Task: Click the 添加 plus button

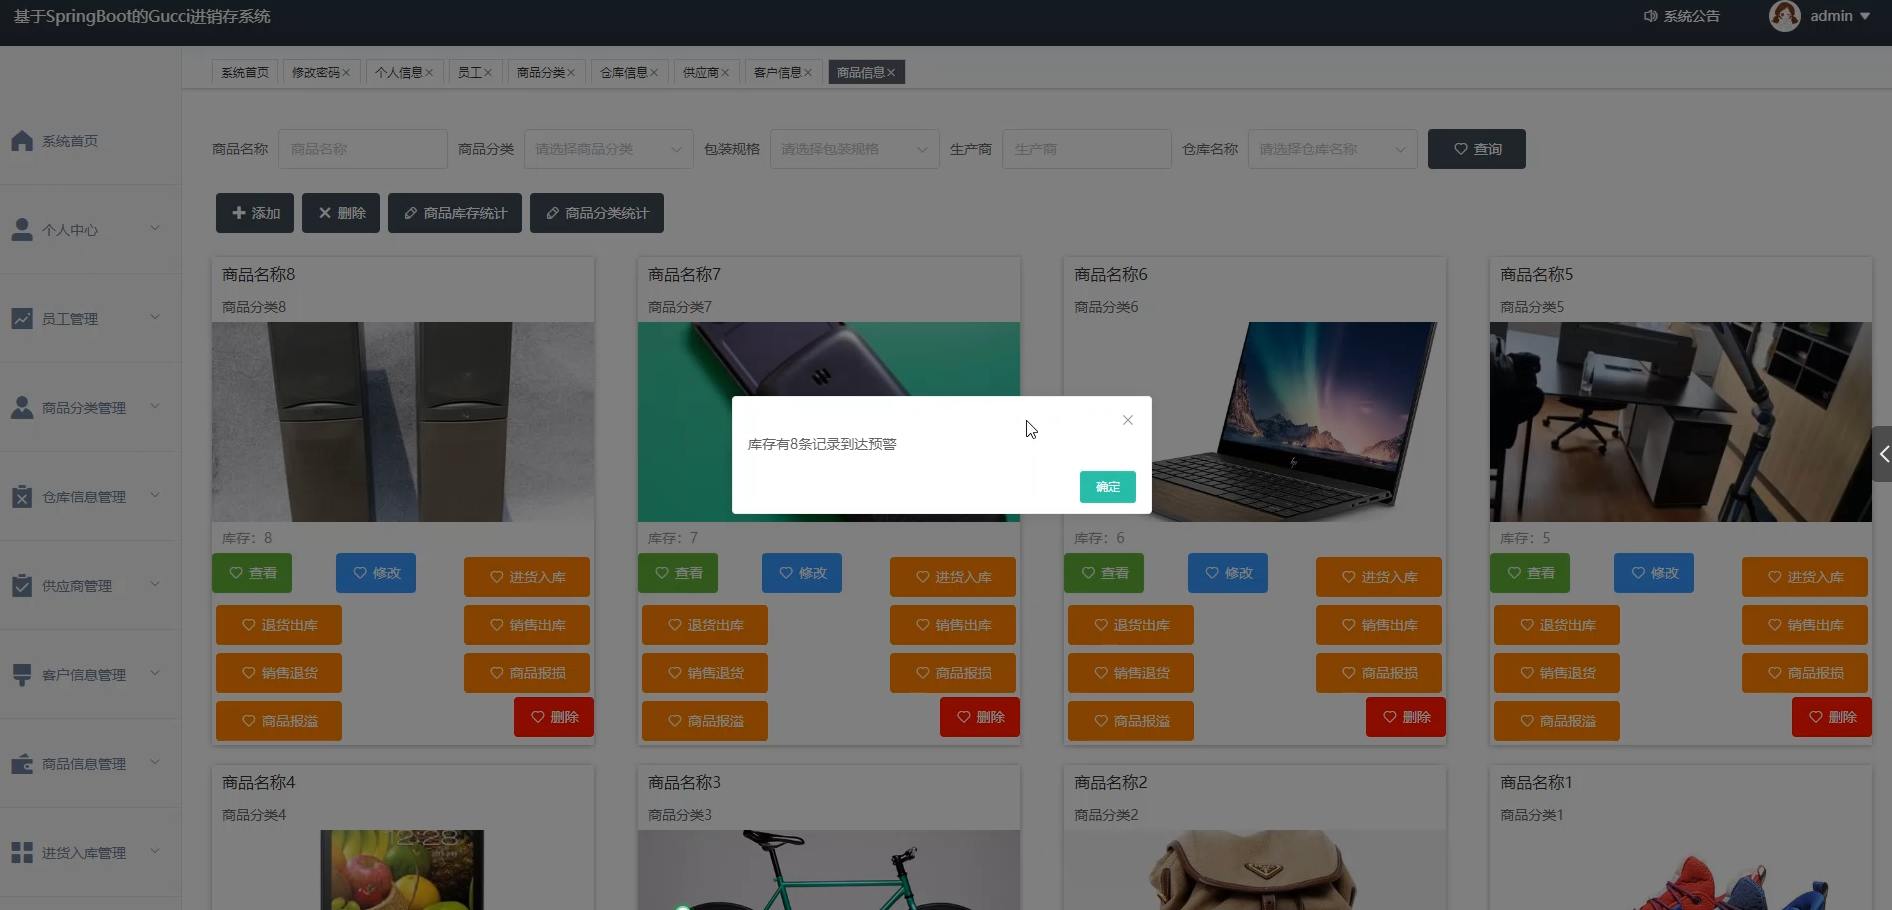Action: 255,213
